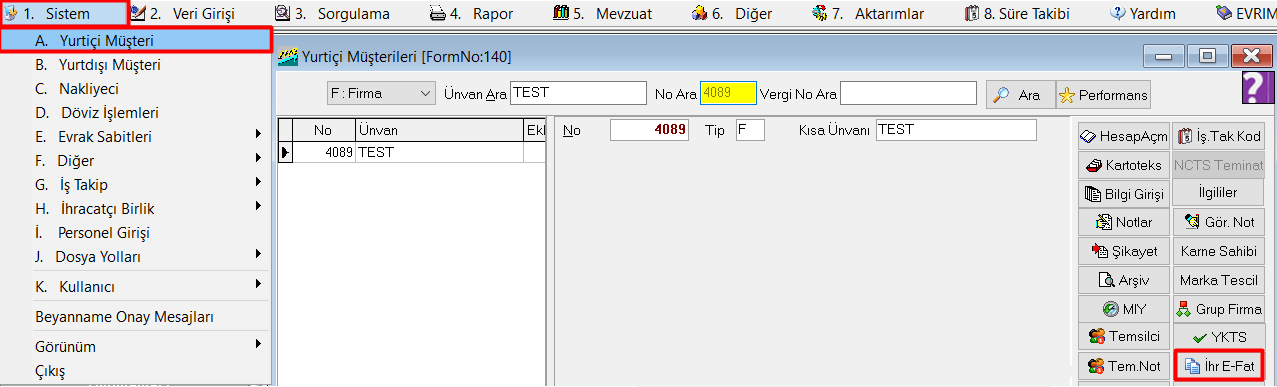
Task: Expand F. Diğer submenu in Sistem menu
Action: pyautogui.click(x=136, y=161)
